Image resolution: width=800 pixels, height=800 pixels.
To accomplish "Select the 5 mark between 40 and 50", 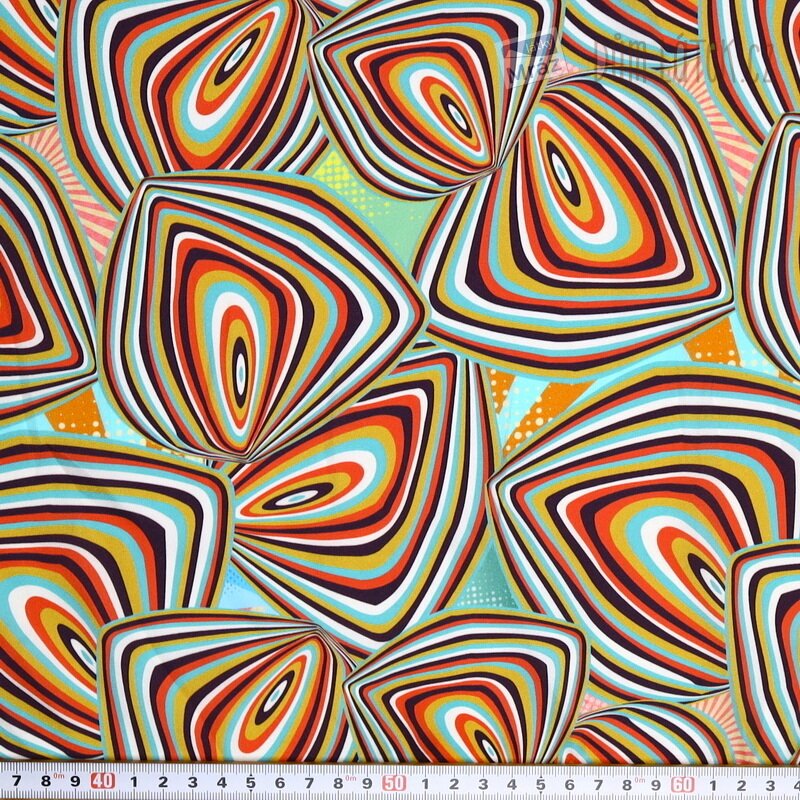I will coord(249,781).
